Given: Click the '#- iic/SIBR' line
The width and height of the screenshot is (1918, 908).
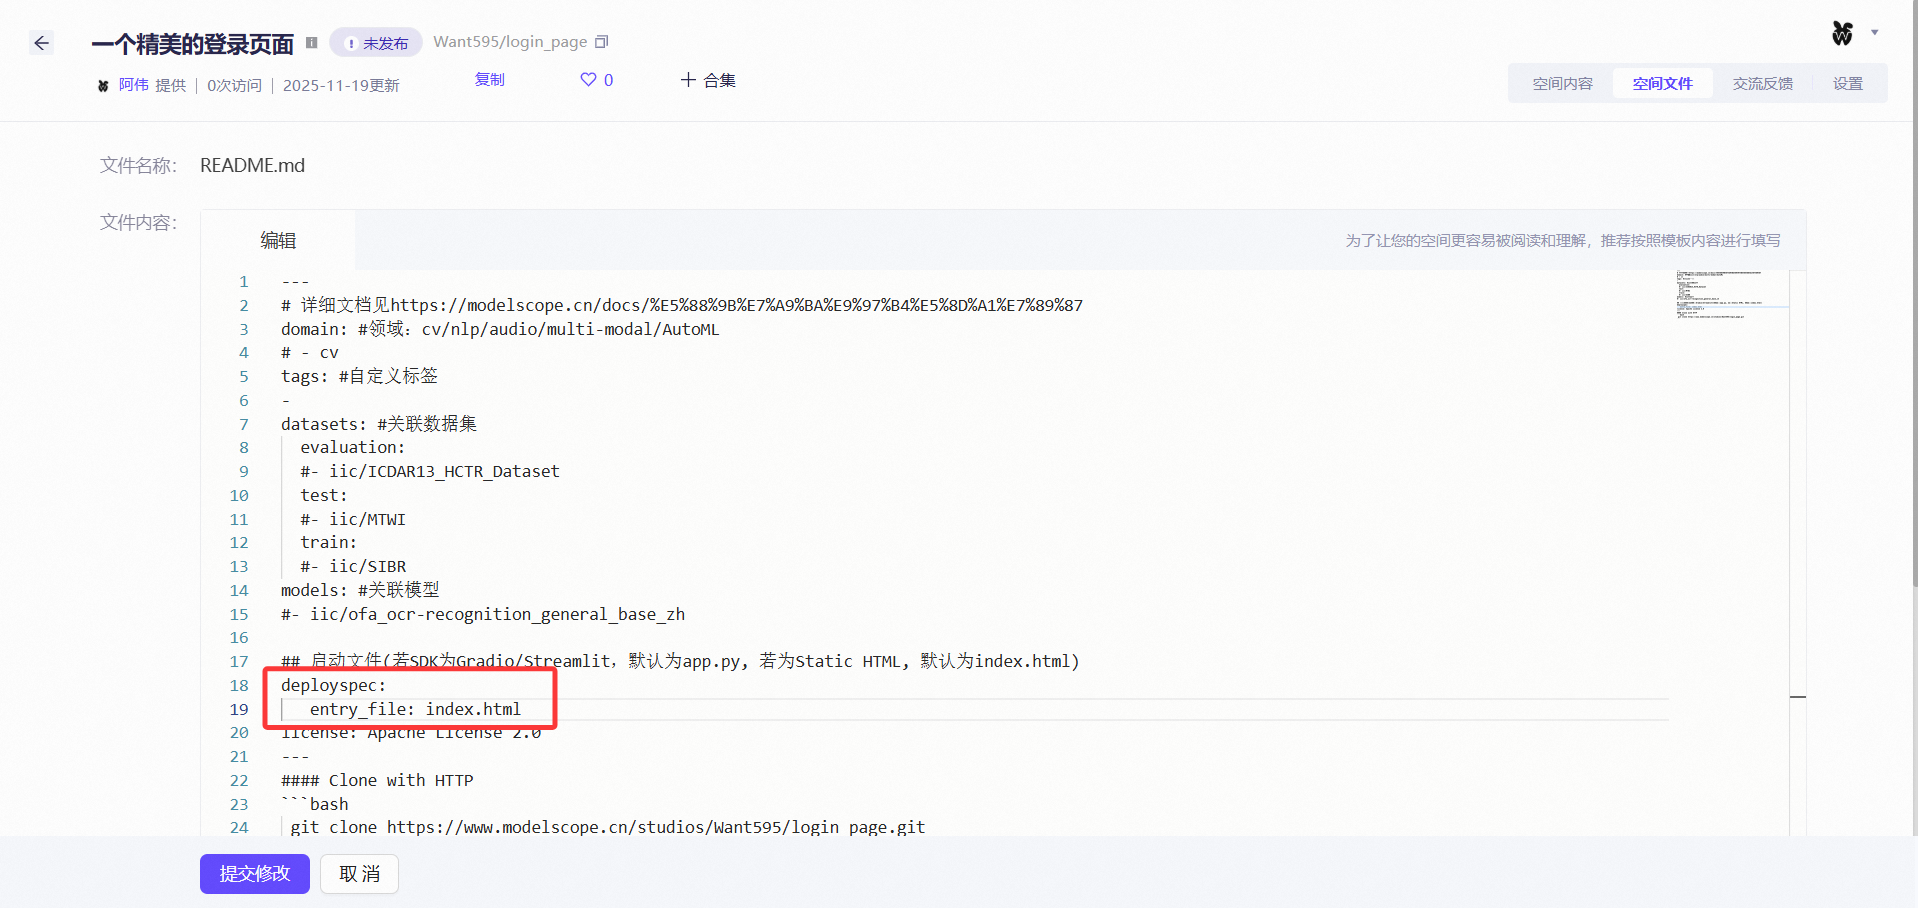Looking at the screenshot, I should 353,566.
